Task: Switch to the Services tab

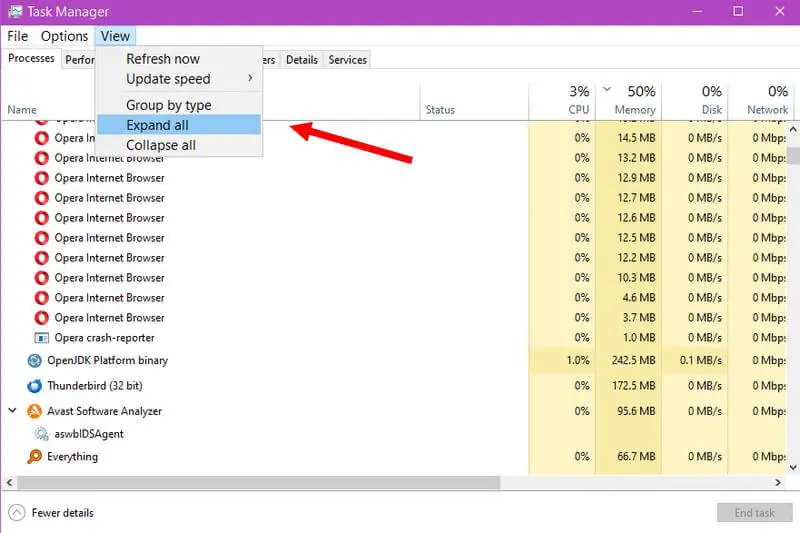Action: 347,60
